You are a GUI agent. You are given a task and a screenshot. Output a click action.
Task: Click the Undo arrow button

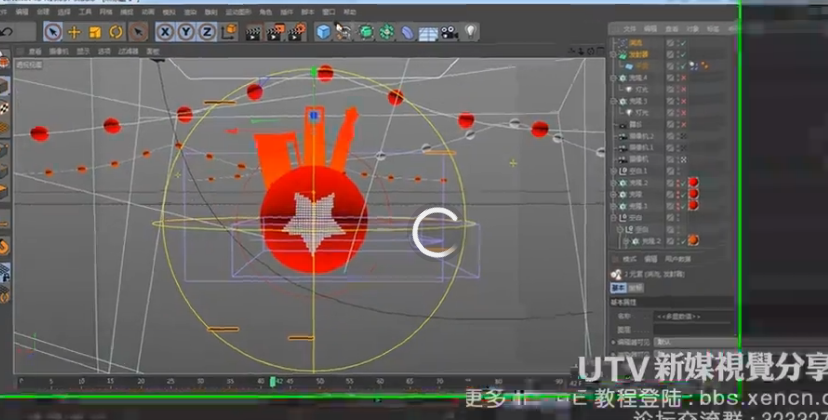7,32
